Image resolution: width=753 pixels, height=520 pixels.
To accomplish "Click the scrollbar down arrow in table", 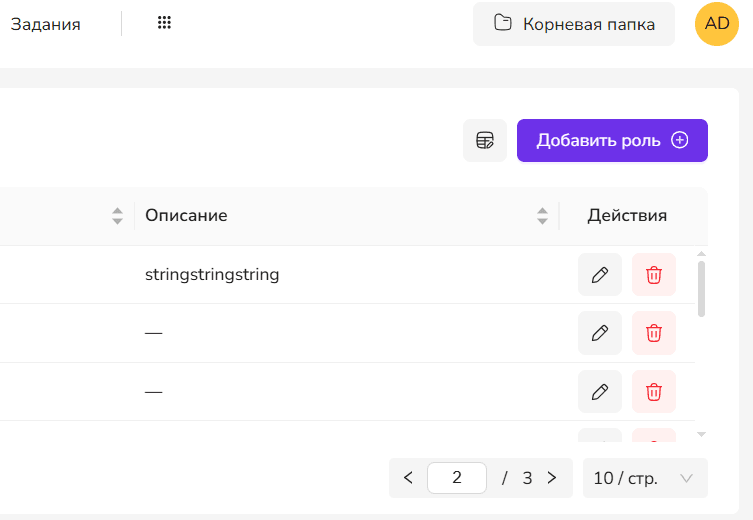I will click(701, 434).
